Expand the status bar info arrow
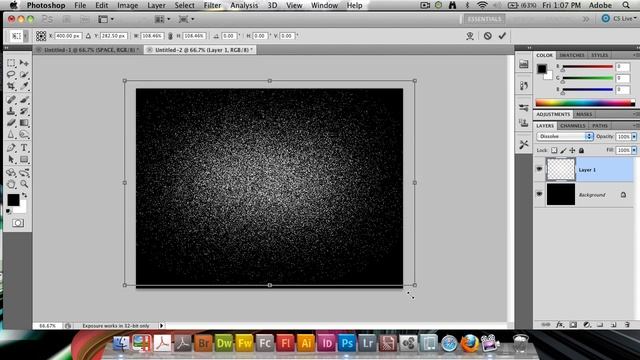Image resolution: width=640 pixels, height=360 pixels. 162,326
